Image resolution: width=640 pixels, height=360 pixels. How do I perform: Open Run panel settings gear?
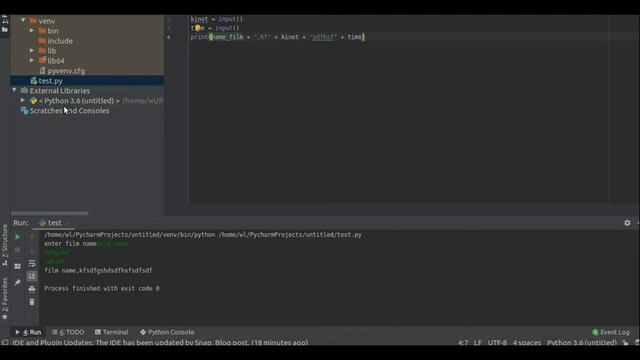click(627, 223)
